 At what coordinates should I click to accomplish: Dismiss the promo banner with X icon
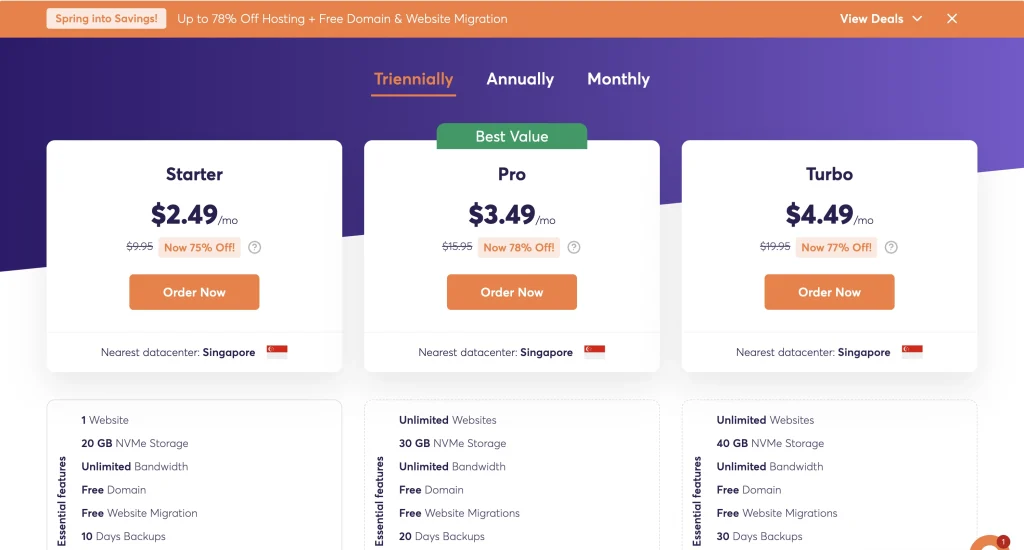(952, 19)
